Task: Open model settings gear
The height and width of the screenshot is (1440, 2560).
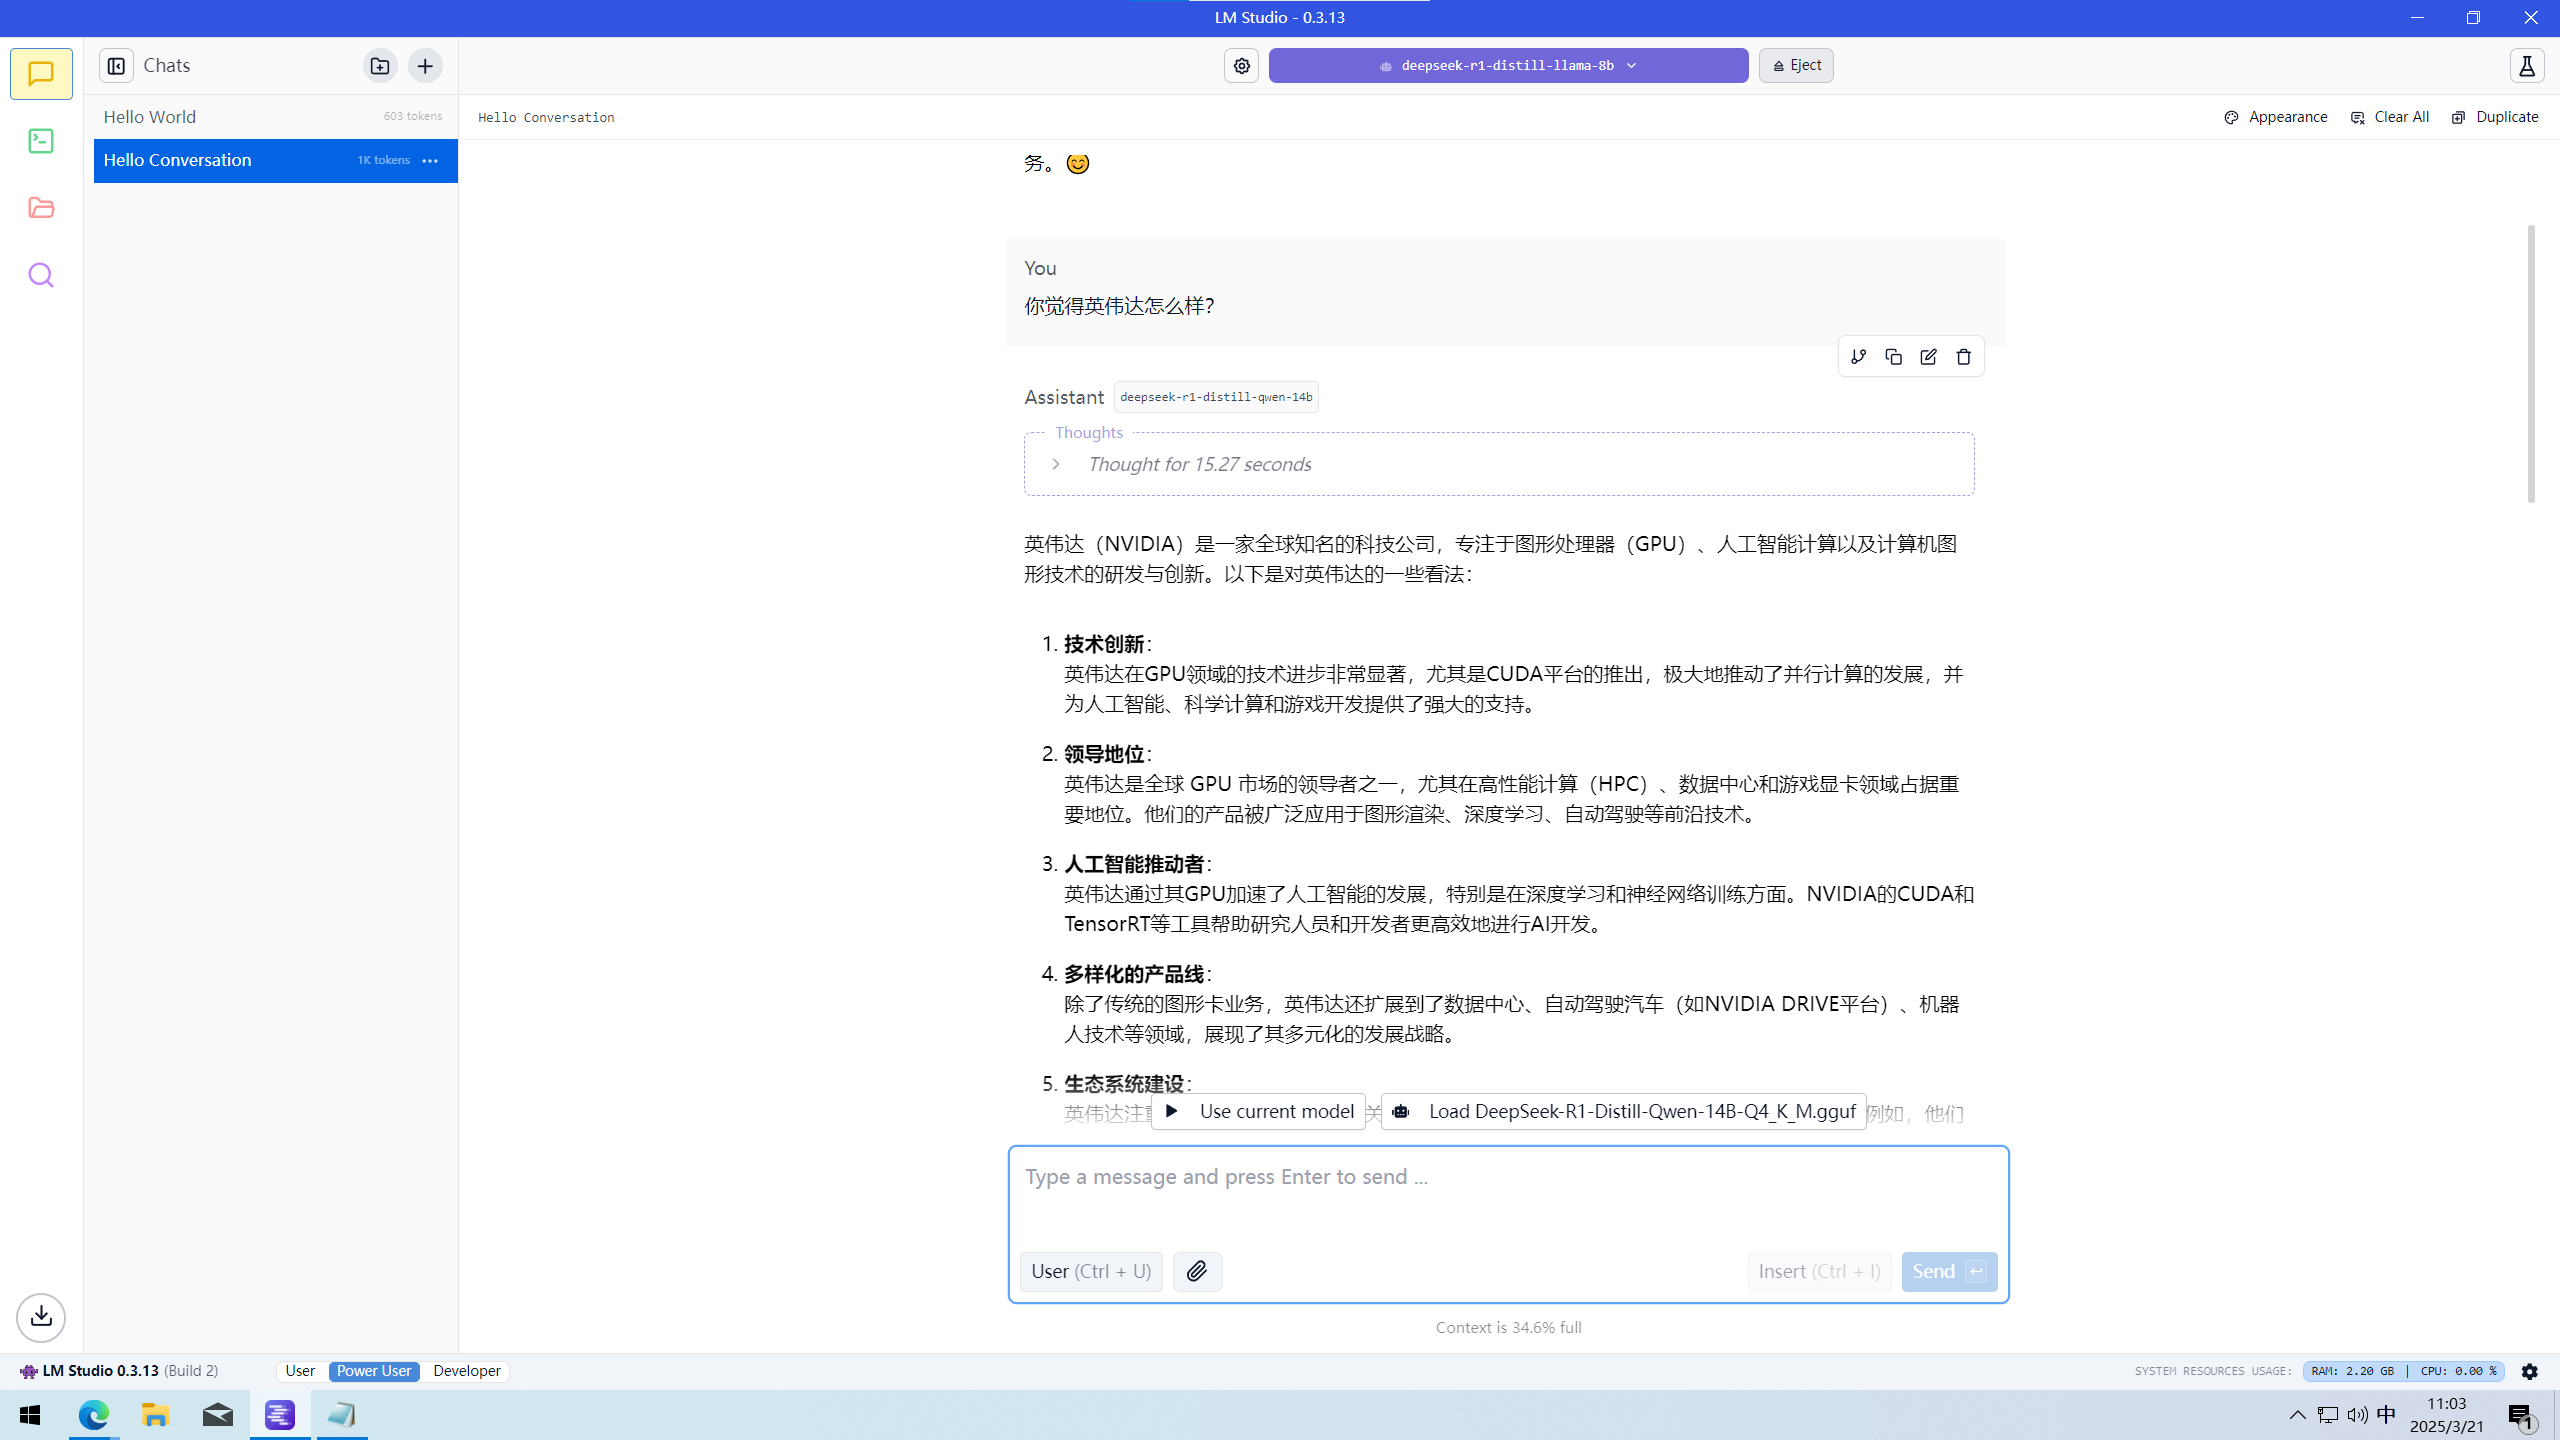Action: click(x=1241, y=66)
